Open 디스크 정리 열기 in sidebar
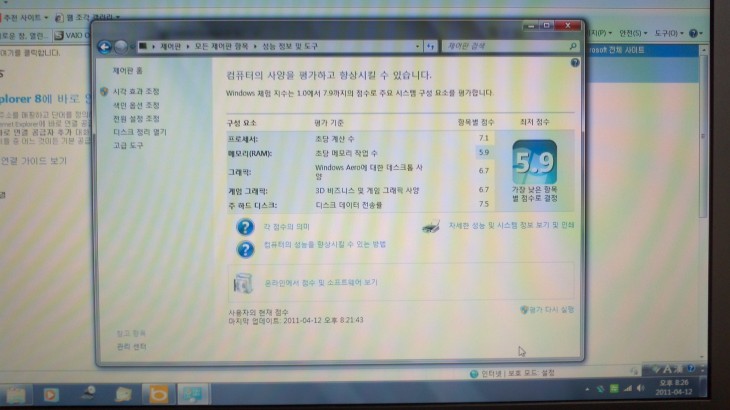 point(140,133)
